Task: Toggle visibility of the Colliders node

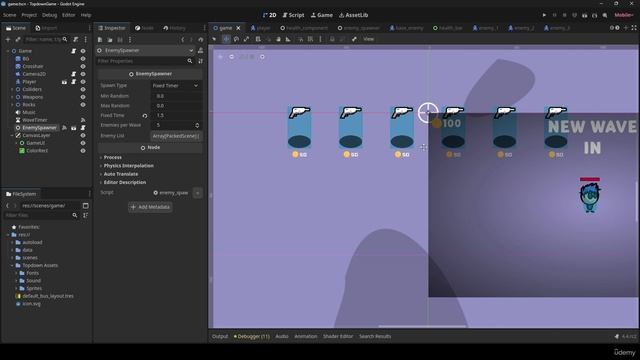Action: pyautogui.click(x=83, y=89)
